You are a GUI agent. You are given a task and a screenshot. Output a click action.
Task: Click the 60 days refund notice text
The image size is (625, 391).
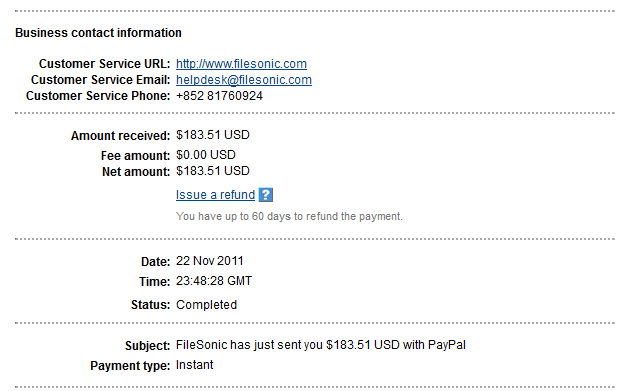[289, 216]
